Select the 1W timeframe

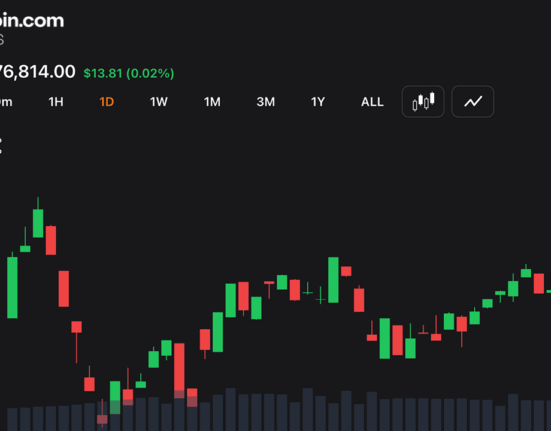click(x=158, y=102)
